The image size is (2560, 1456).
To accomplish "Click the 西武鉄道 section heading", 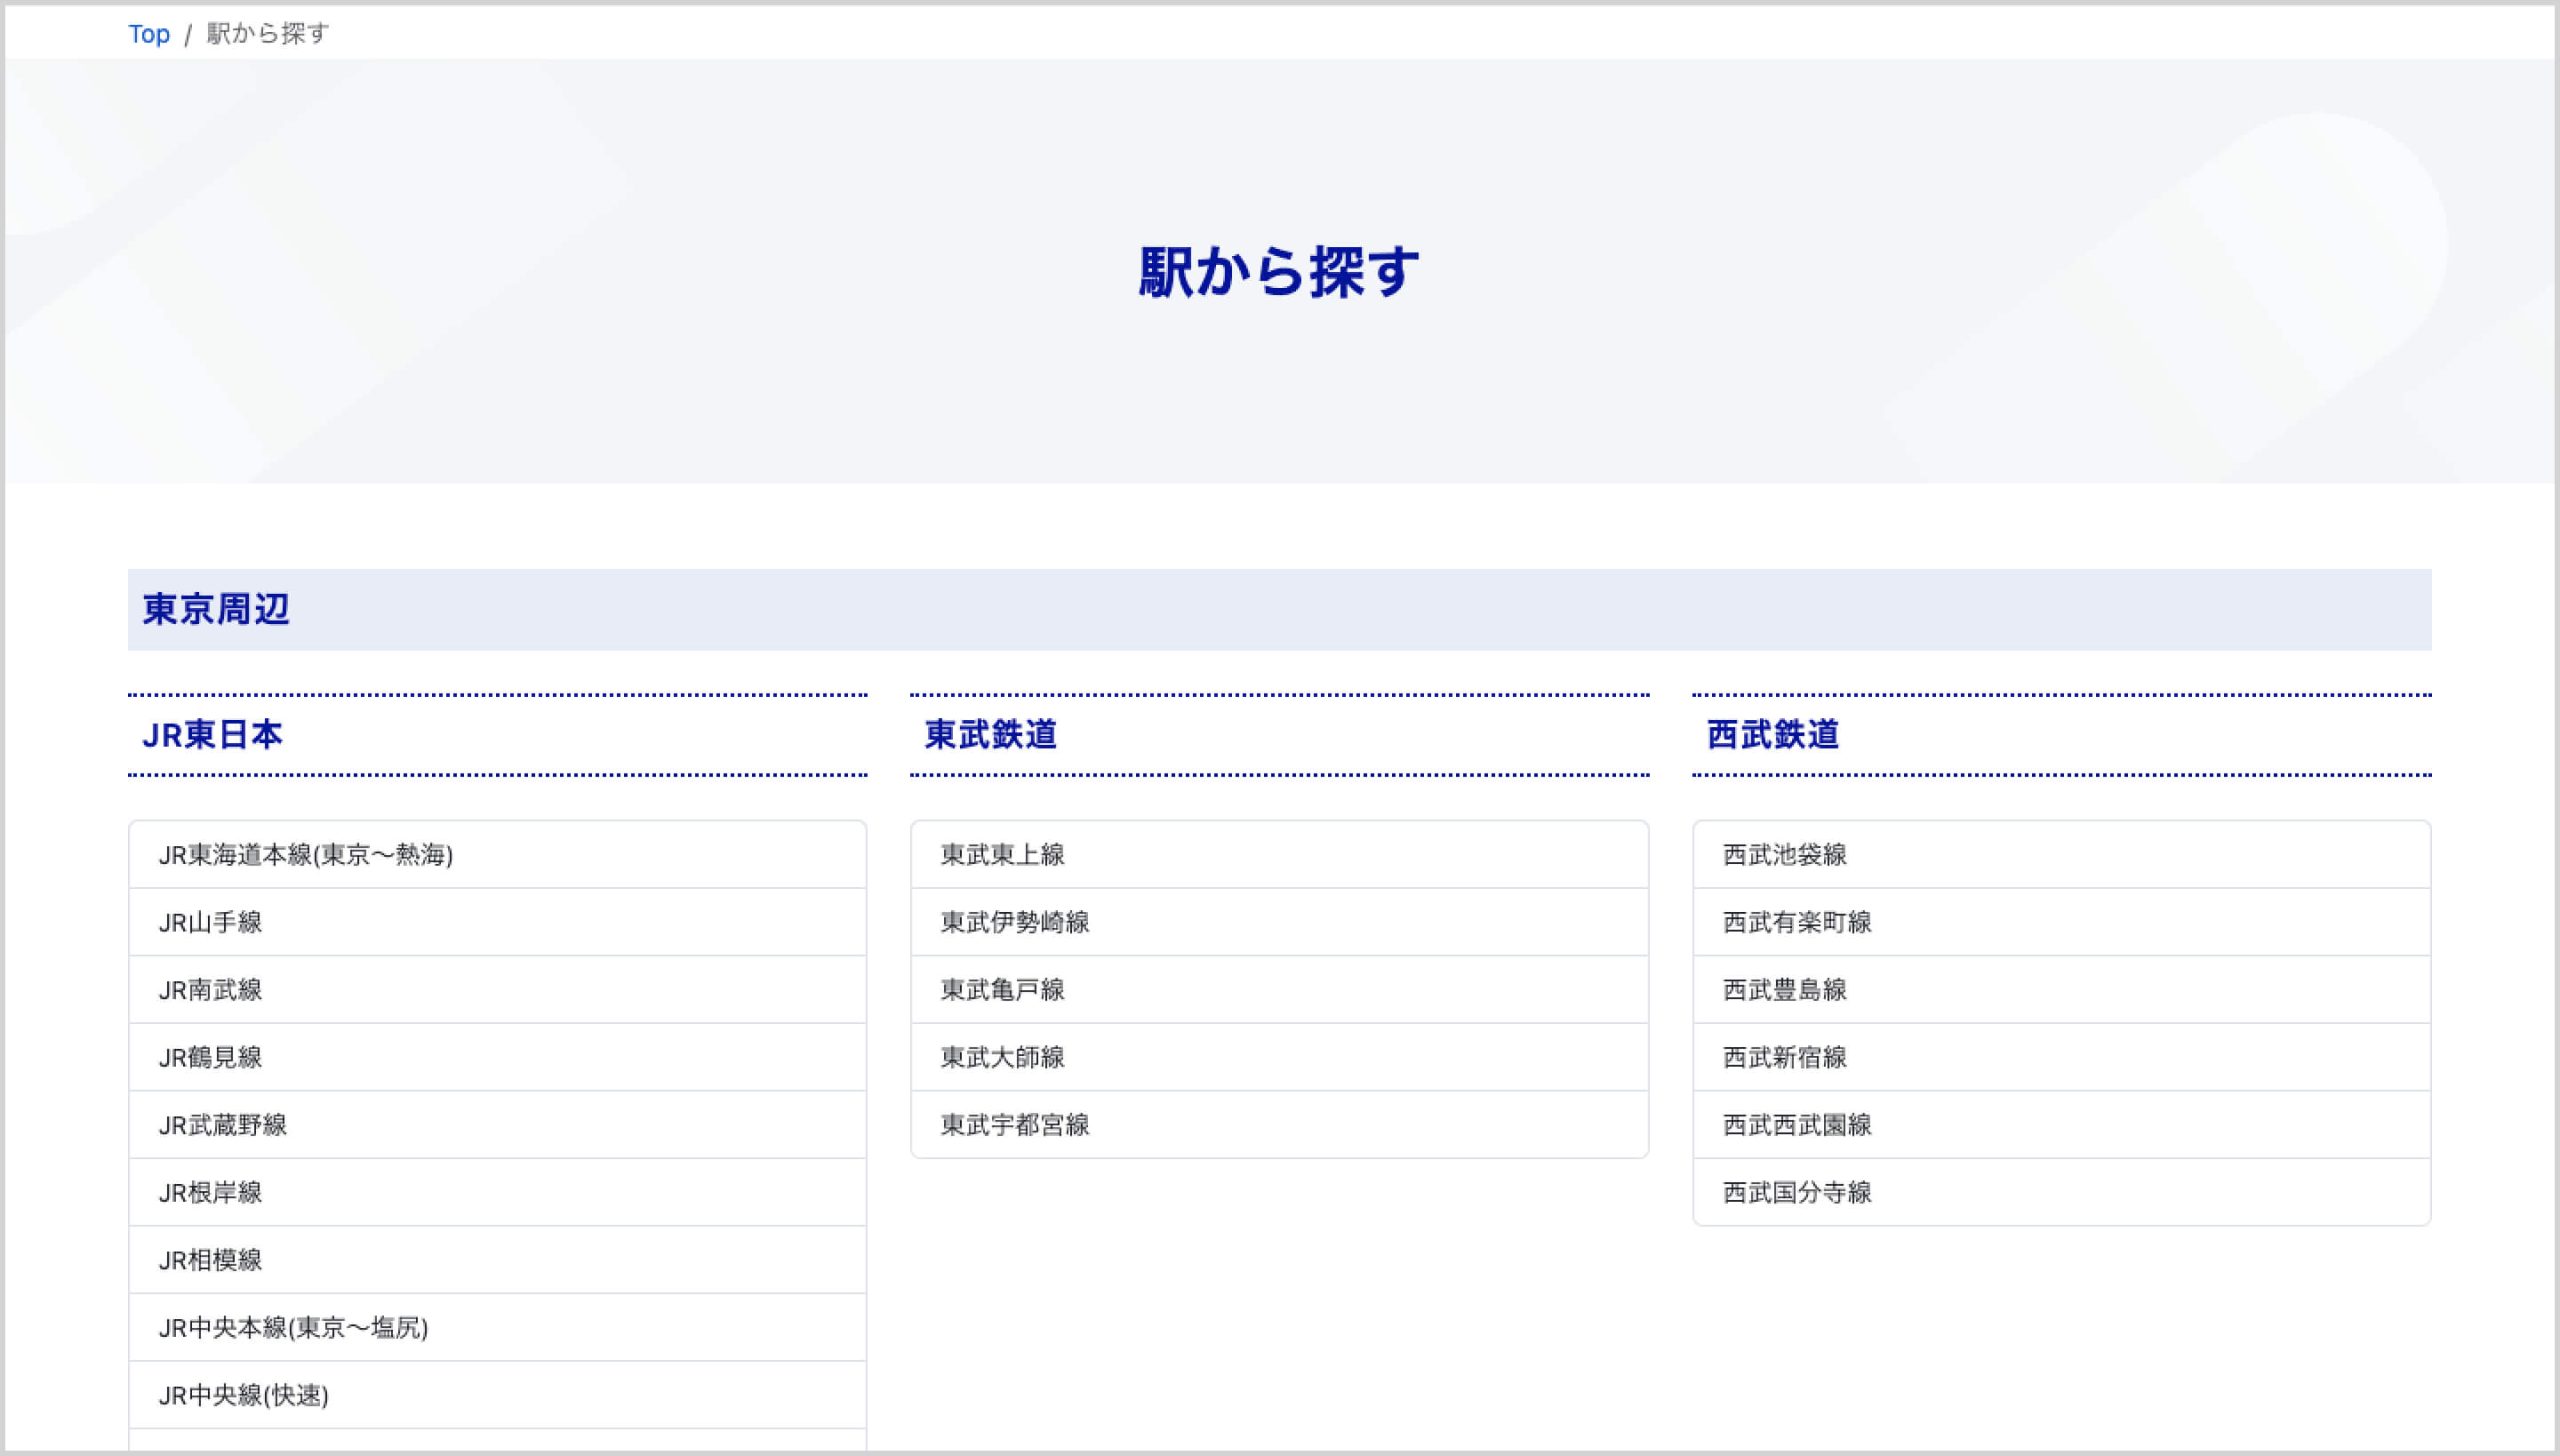I will click(1772, 735).
